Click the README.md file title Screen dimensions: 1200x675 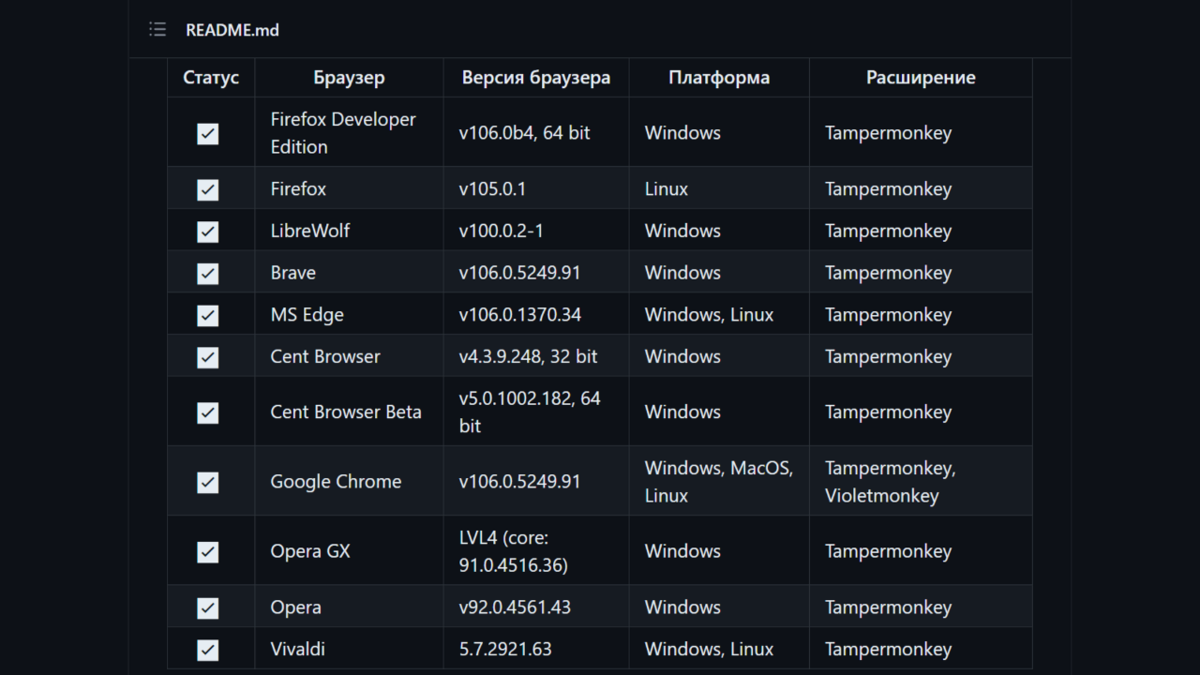232,30
